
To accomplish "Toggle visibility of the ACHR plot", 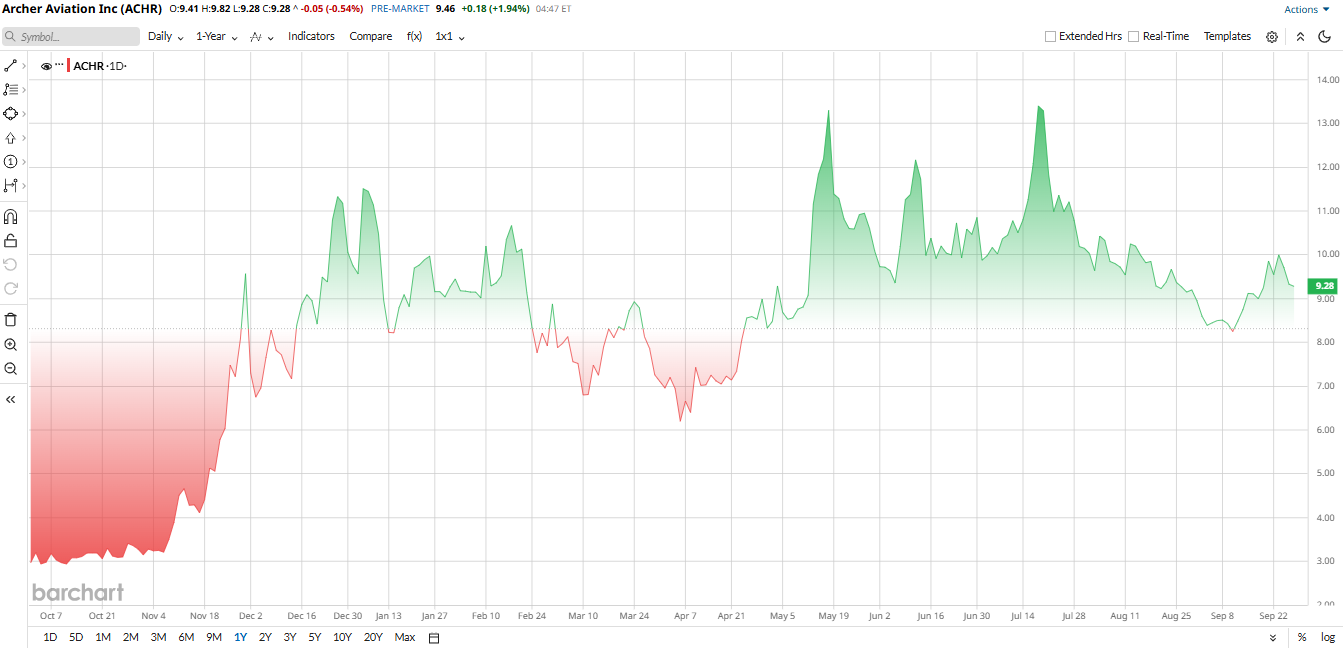I will click(46, 66).
